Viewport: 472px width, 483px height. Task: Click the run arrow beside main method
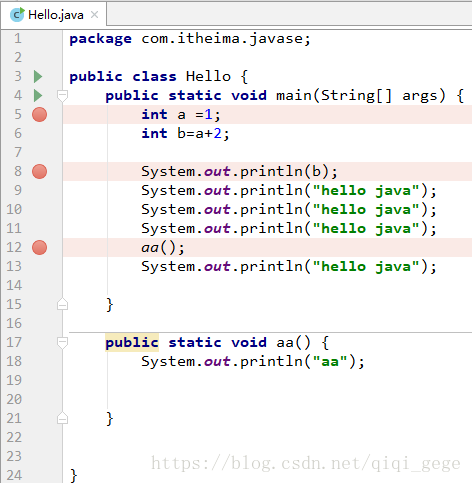tap(38, 96)
